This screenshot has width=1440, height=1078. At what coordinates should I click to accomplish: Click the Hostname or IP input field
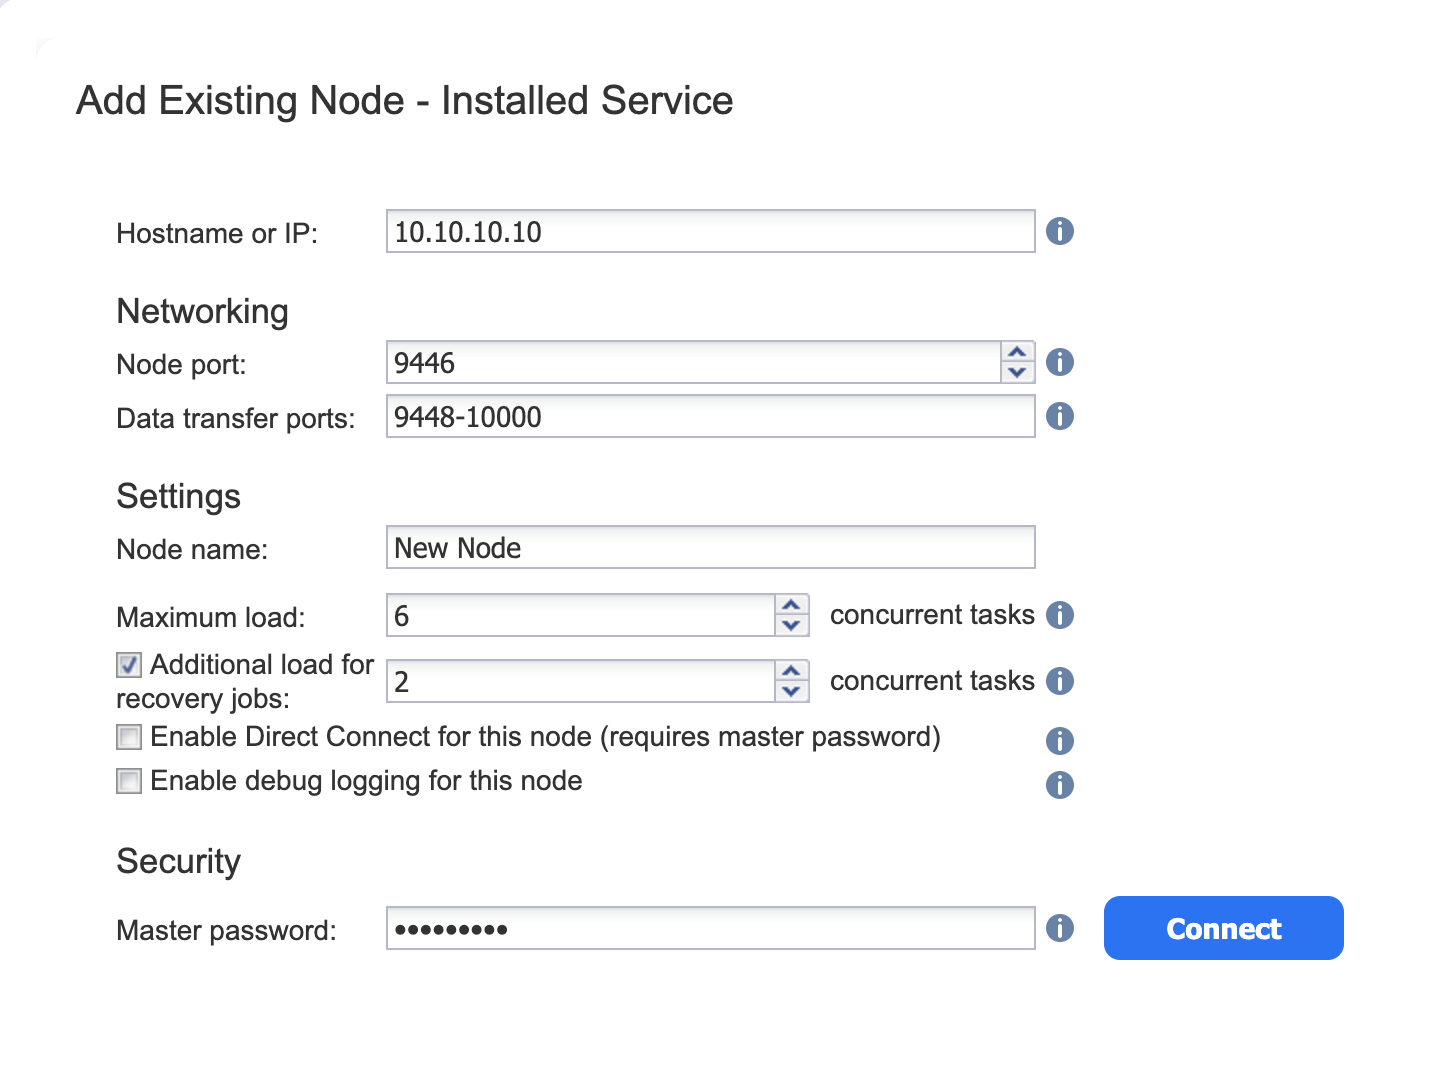click(x=710, y=231)
